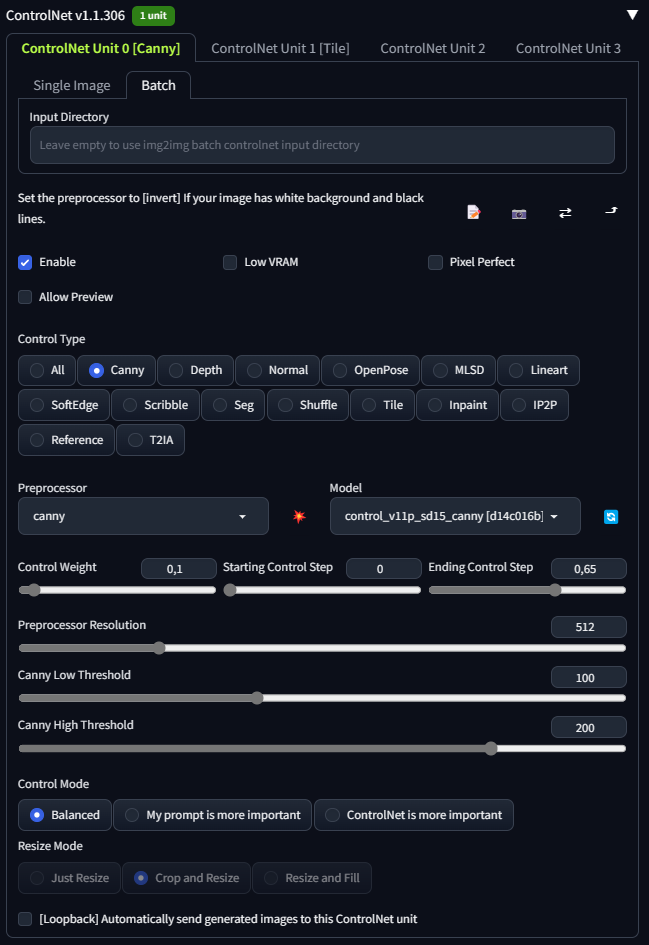Open the Model control_v11p_sd15_canny dropdown
This screenshot has height=945, width=649.
pos(455,516)
